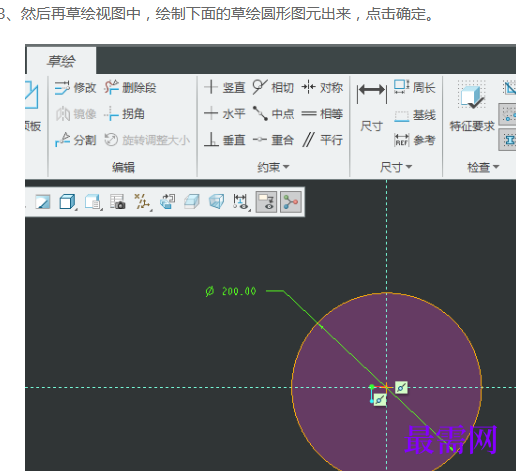This screenshot has height=471, width=516.
Task: Select the 分割 divide tool
Action: [75, 140]
